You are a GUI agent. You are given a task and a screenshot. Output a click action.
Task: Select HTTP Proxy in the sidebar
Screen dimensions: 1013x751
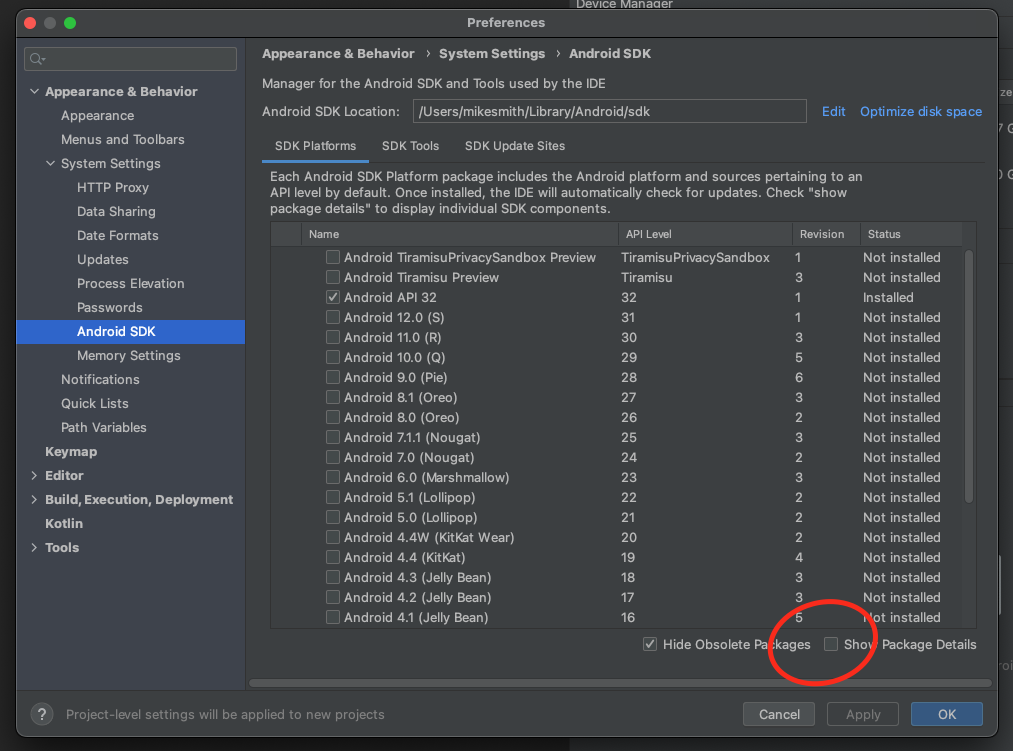pyautogui.click(x=113, y=187)
